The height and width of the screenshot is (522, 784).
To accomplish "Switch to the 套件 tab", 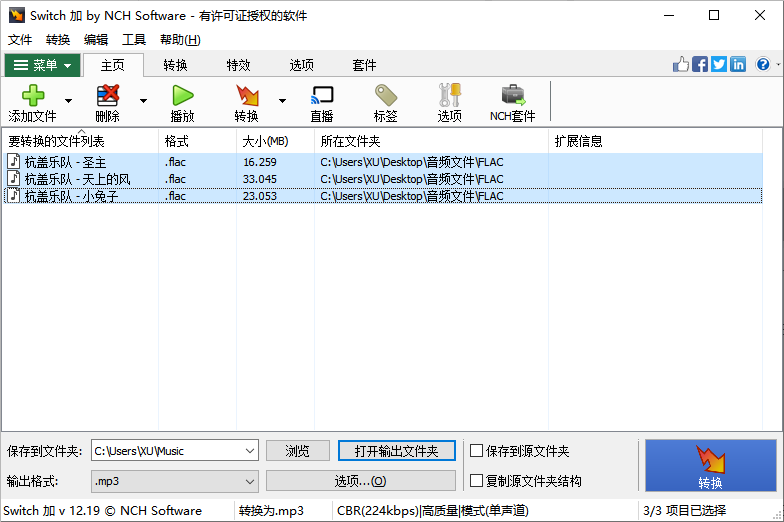I will (x=364, y=65).
